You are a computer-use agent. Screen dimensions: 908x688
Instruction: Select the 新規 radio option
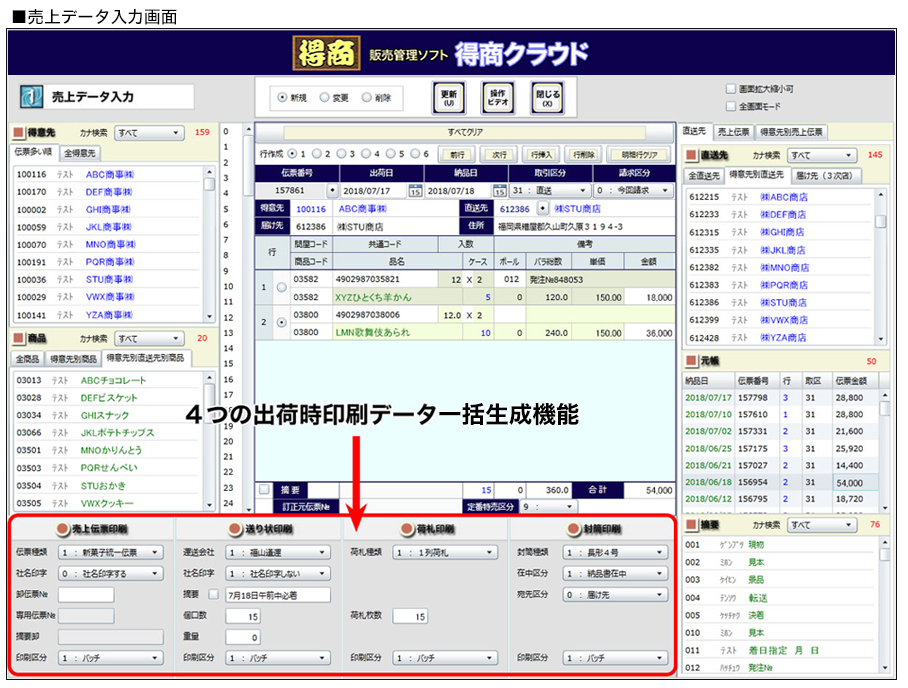[282, 97]
